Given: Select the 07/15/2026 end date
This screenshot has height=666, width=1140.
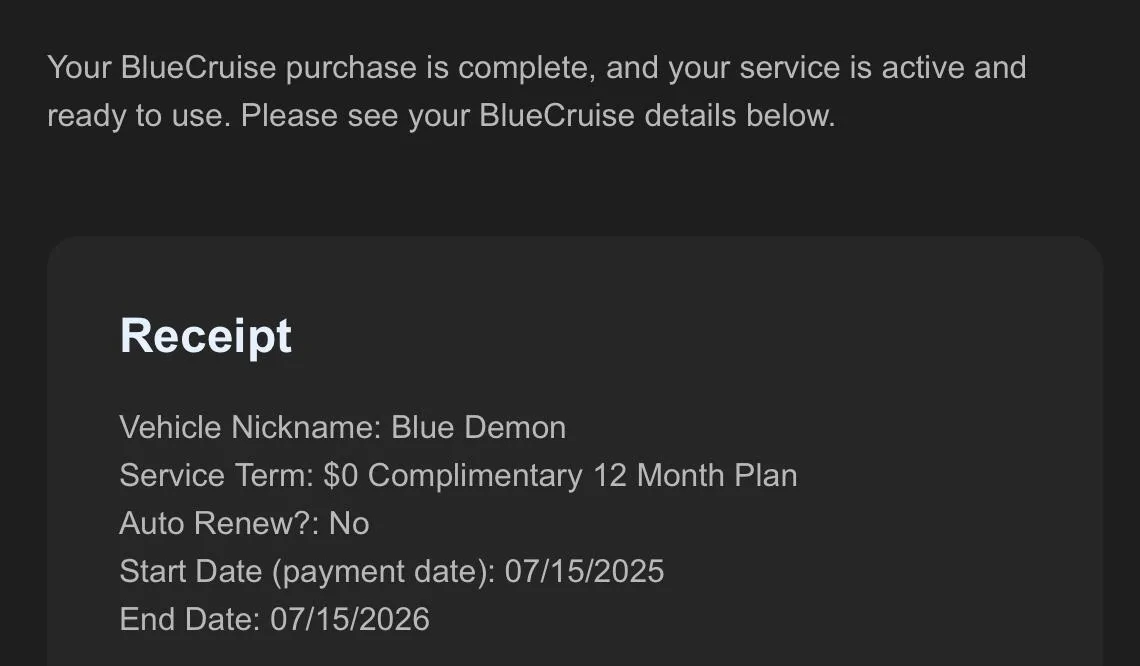Looking at the screenshot, I should (x=350, y=619).
